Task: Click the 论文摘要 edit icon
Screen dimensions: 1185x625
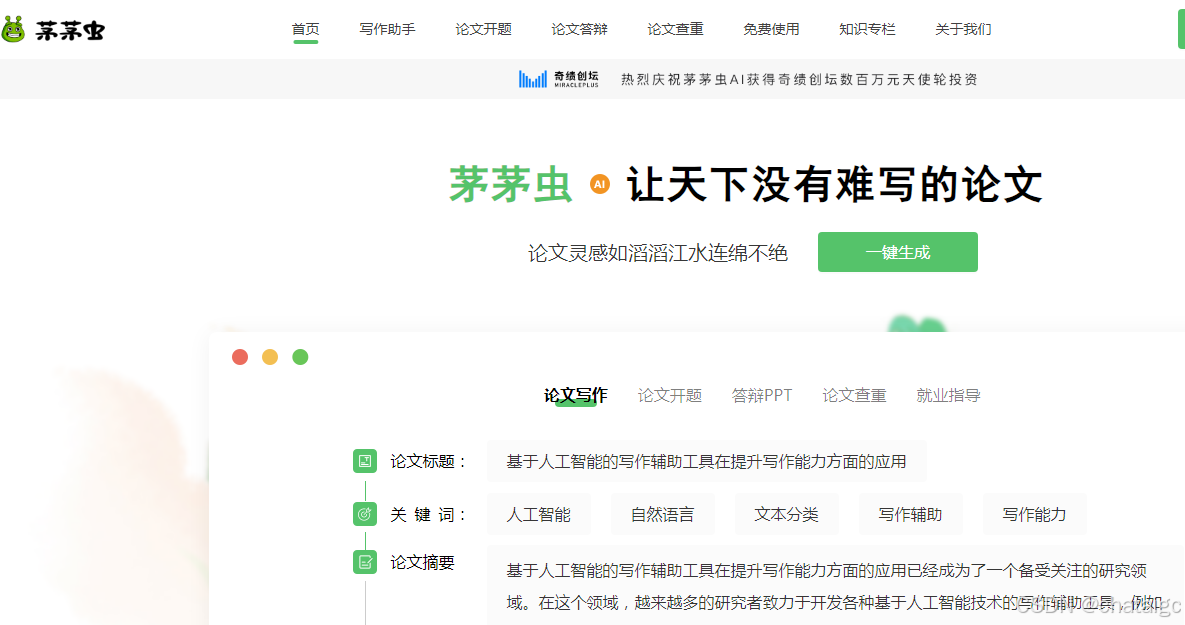Action: click(x=365, y=562)
